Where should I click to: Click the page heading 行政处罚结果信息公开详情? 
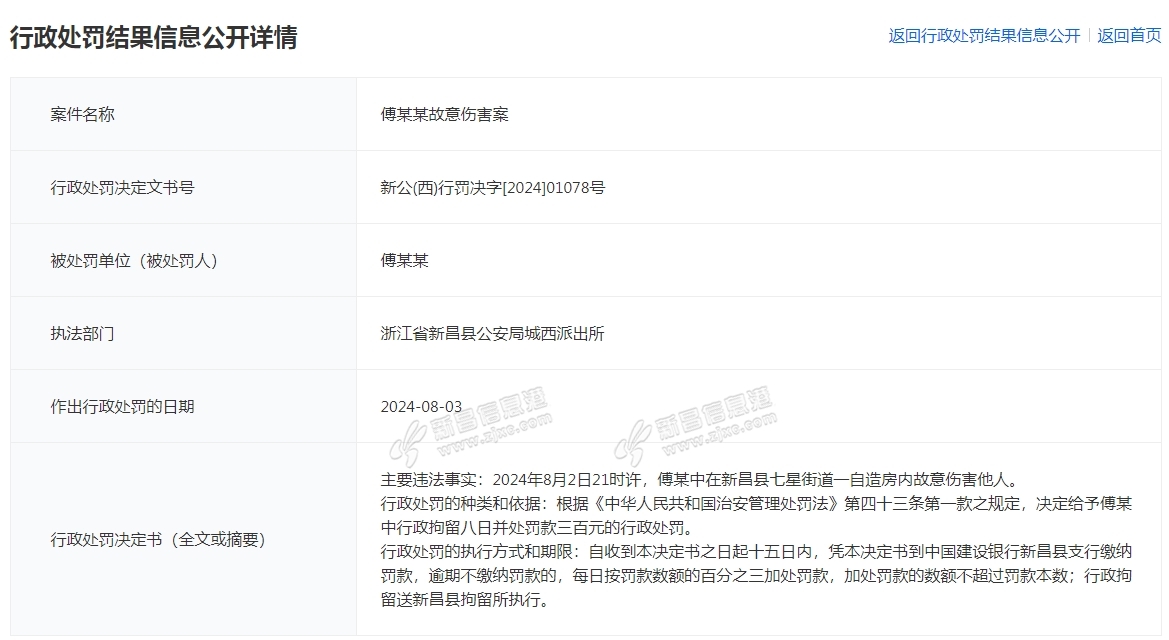(x=154, y=37)
